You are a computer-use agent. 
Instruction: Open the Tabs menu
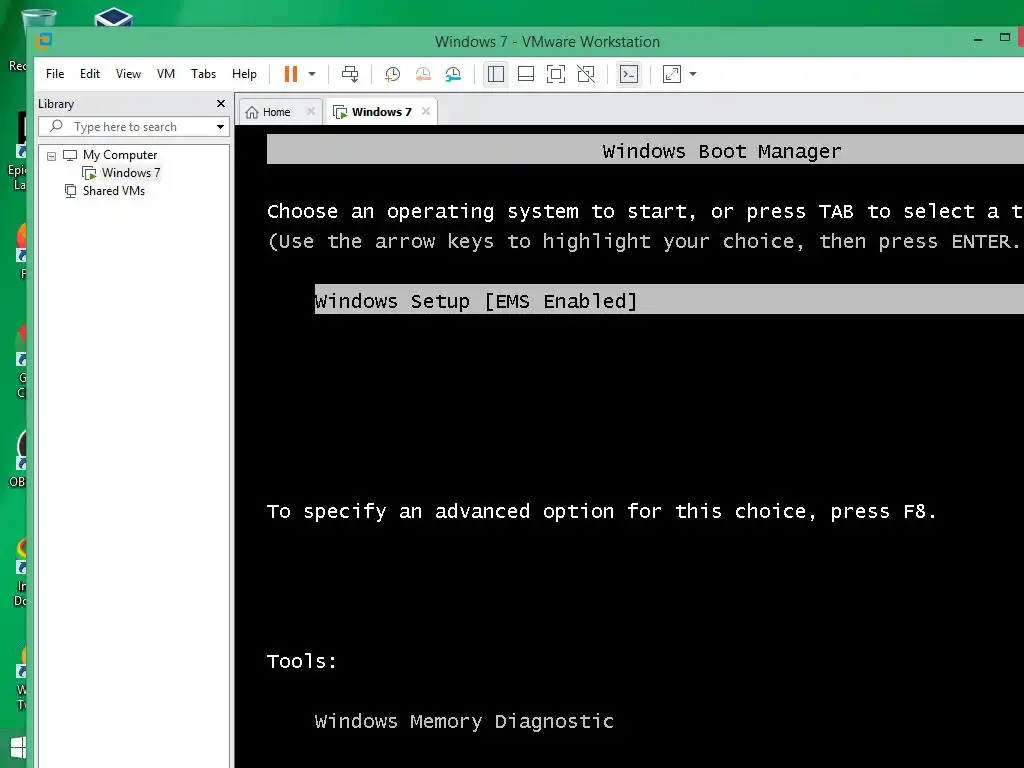(x=203, y=74)
